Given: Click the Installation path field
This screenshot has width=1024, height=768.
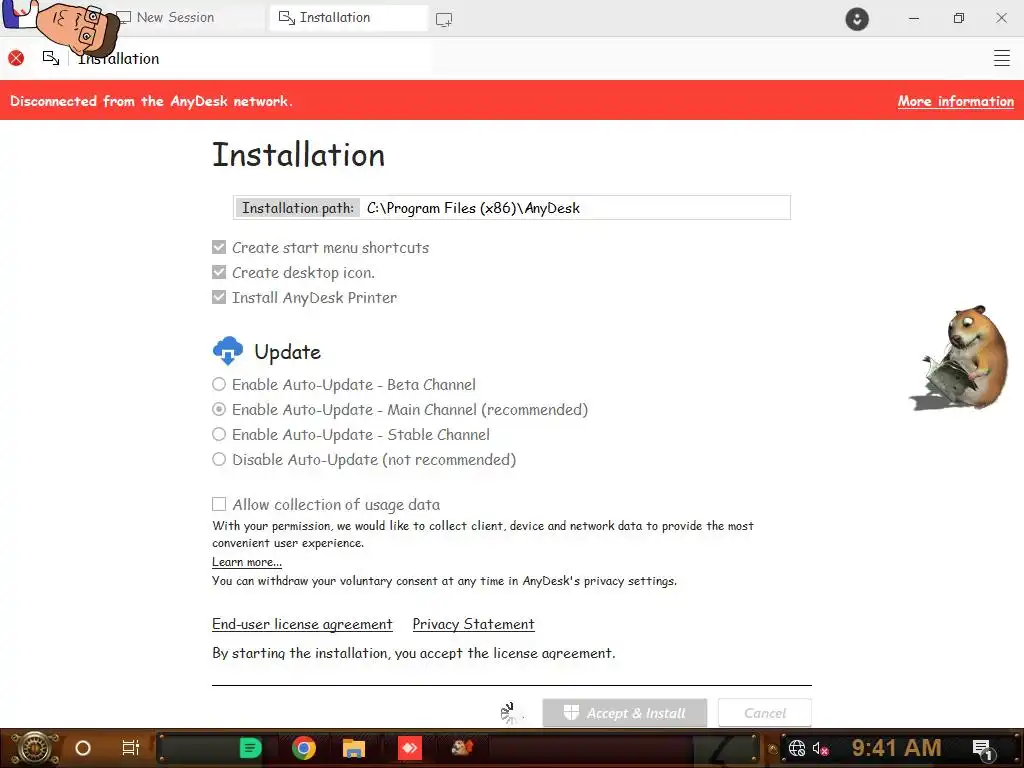Looking at the screenshot, I should pyautogui.click(x=511, y=208).
